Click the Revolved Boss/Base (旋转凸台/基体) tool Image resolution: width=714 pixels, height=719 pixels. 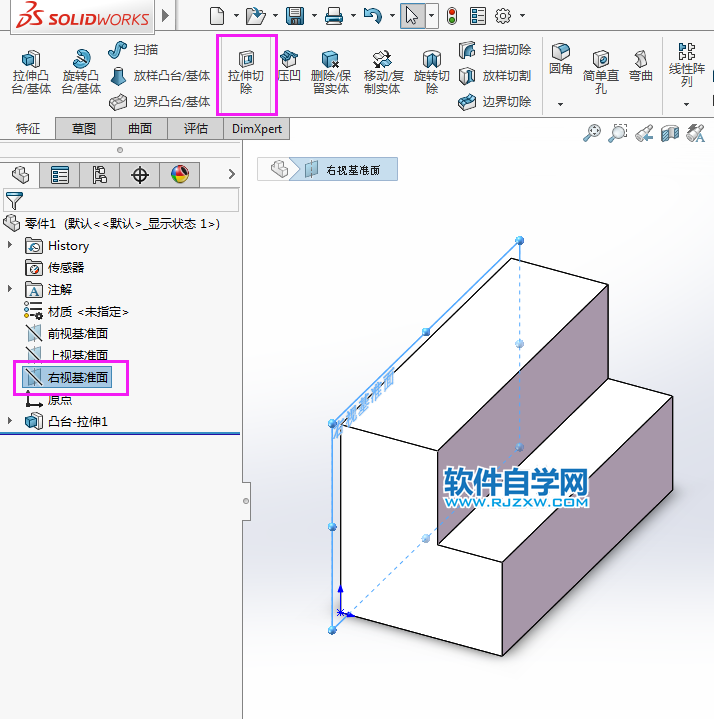[81, 72]
